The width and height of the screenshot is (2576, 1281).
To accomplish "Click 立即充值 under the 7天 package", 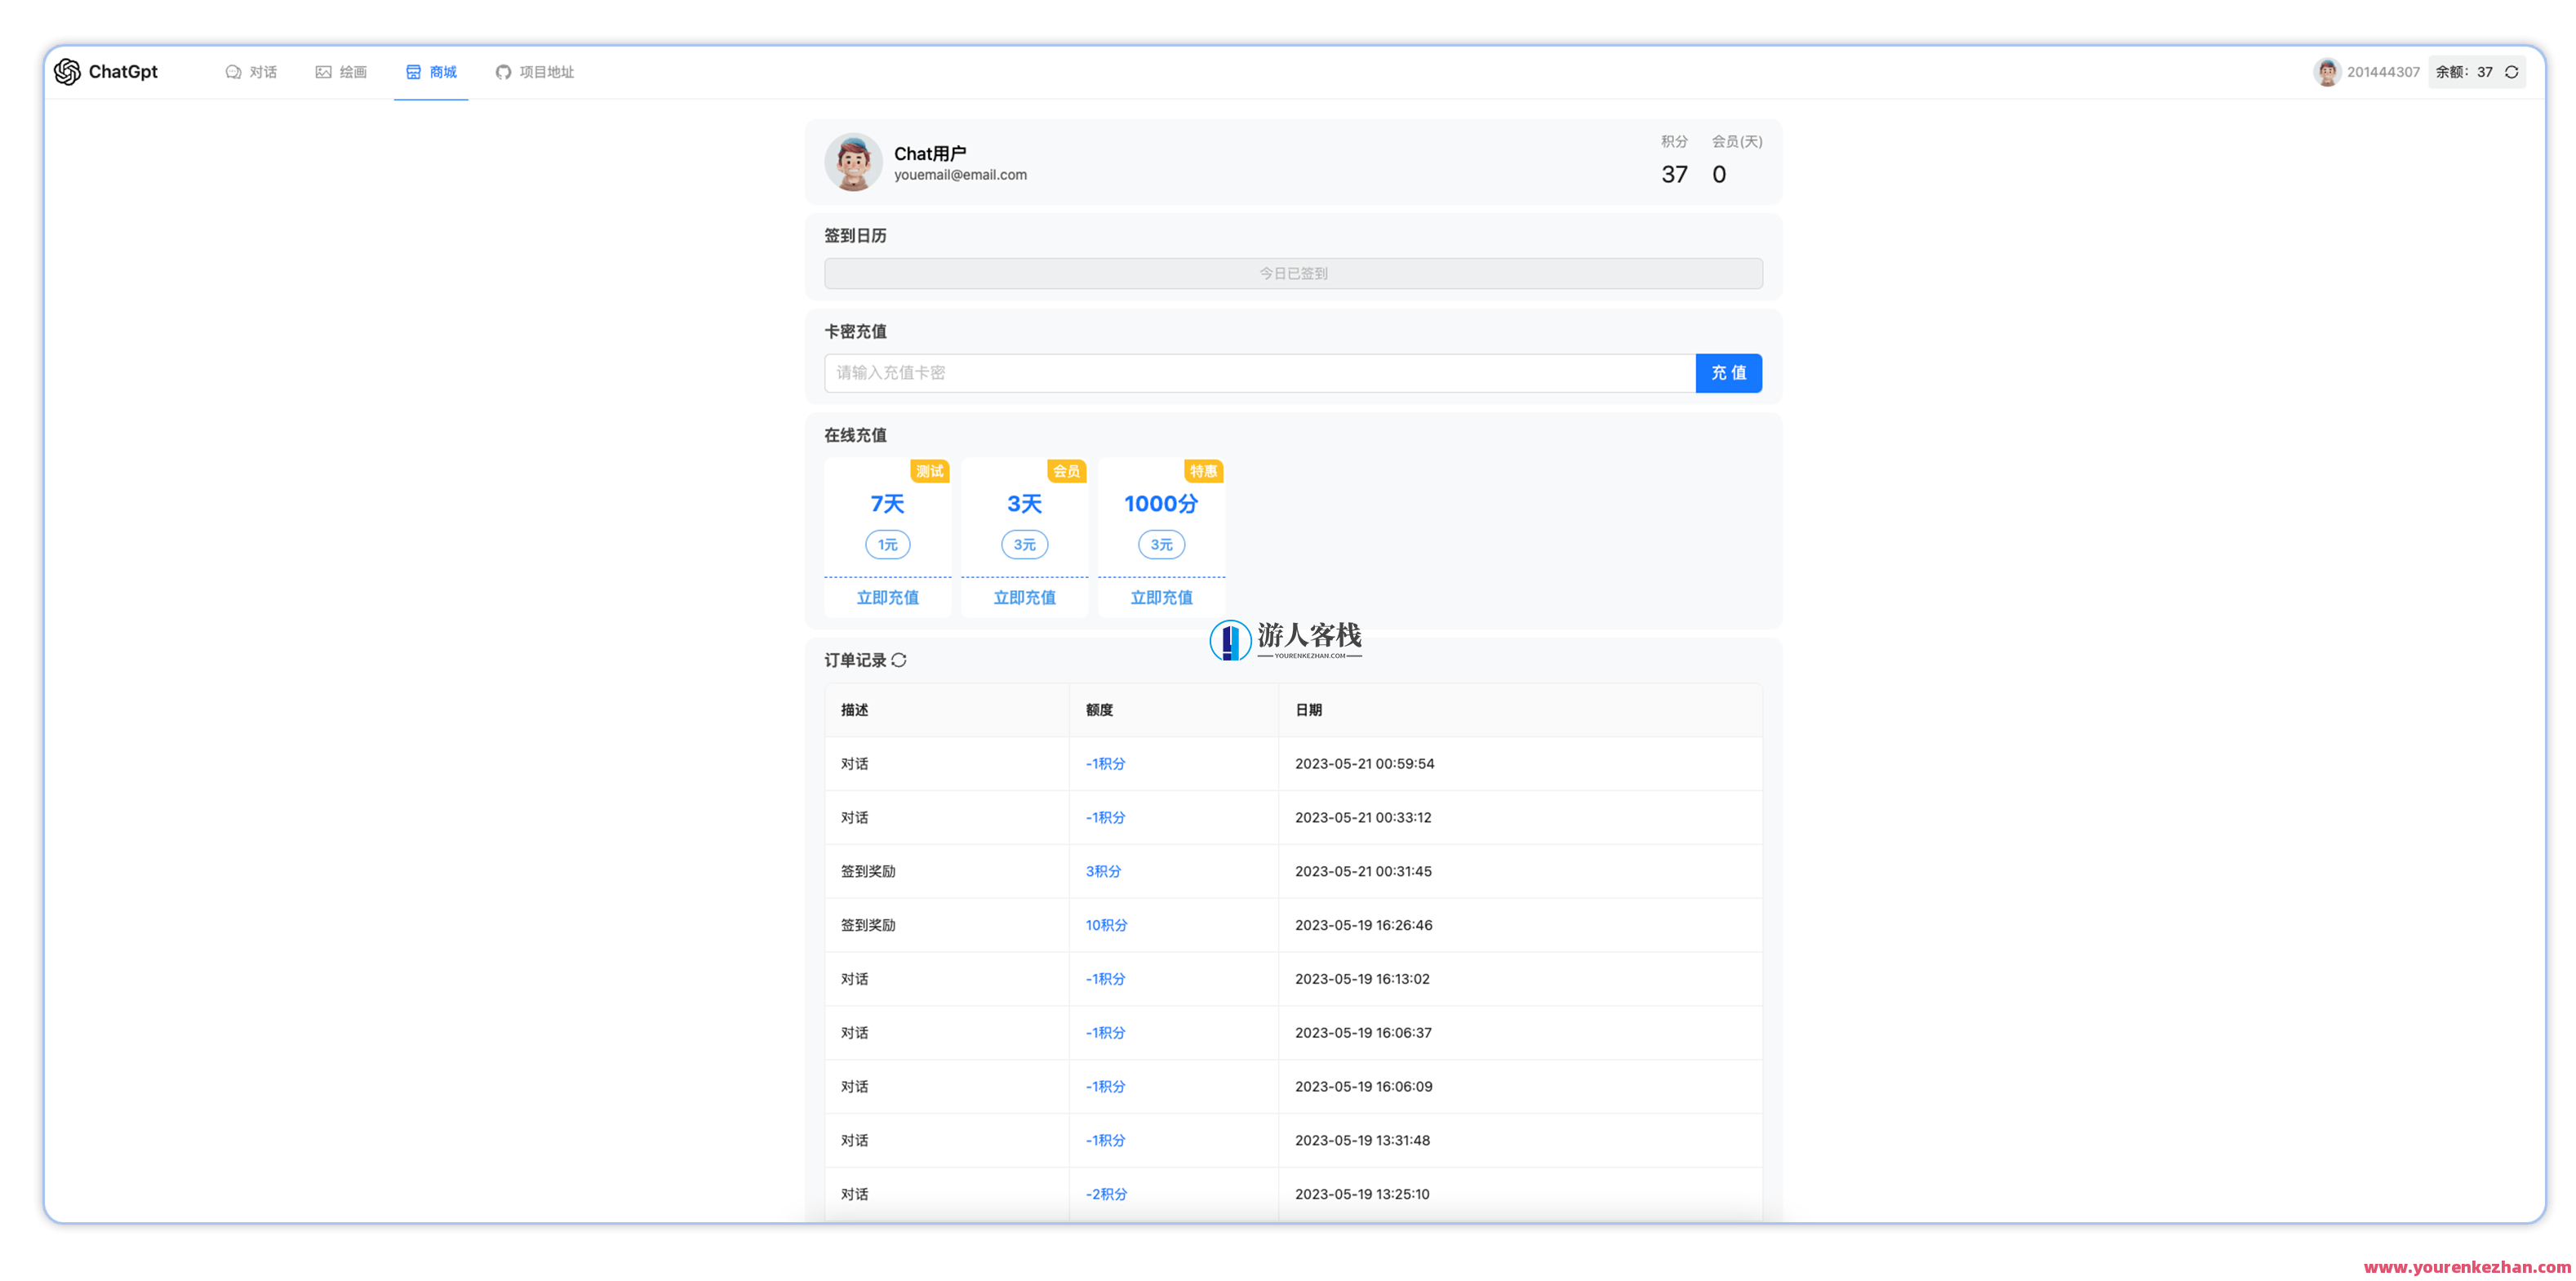I will coord(887,597).
